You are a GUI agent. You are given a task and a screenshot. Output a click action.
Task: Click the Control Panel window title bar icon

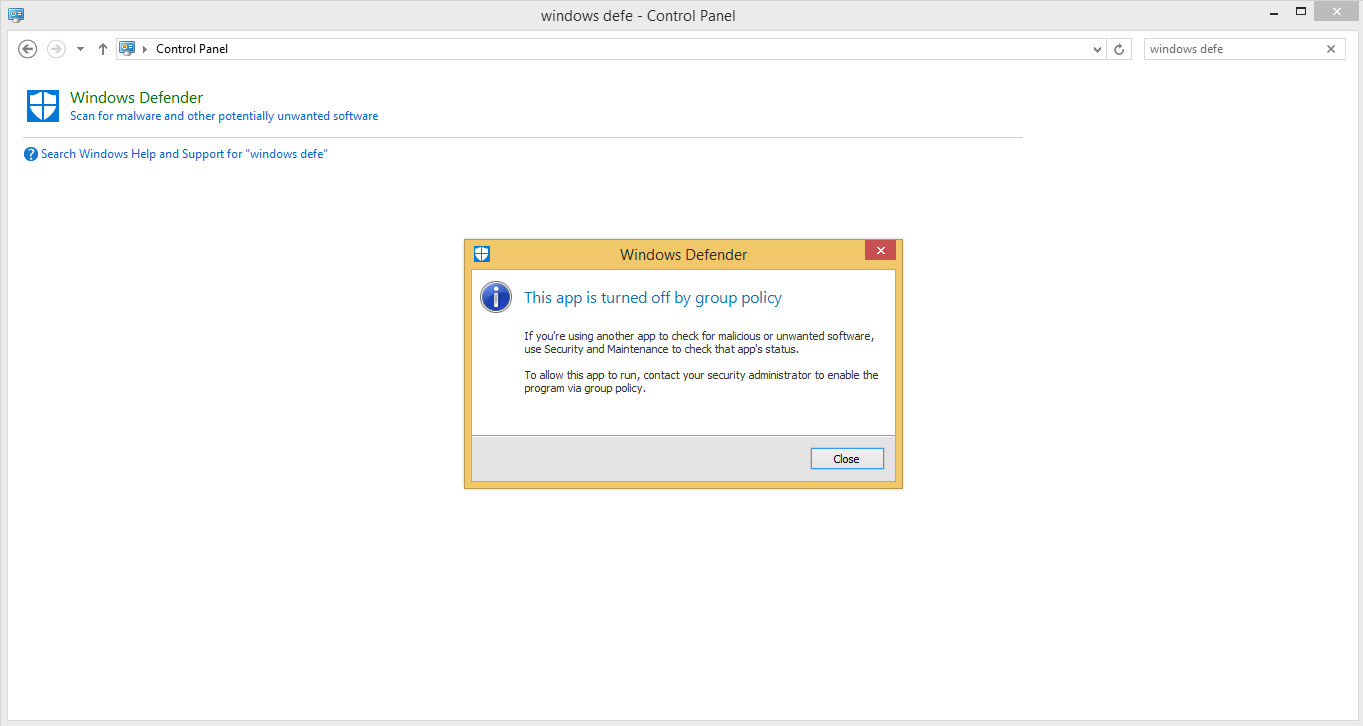16,15
